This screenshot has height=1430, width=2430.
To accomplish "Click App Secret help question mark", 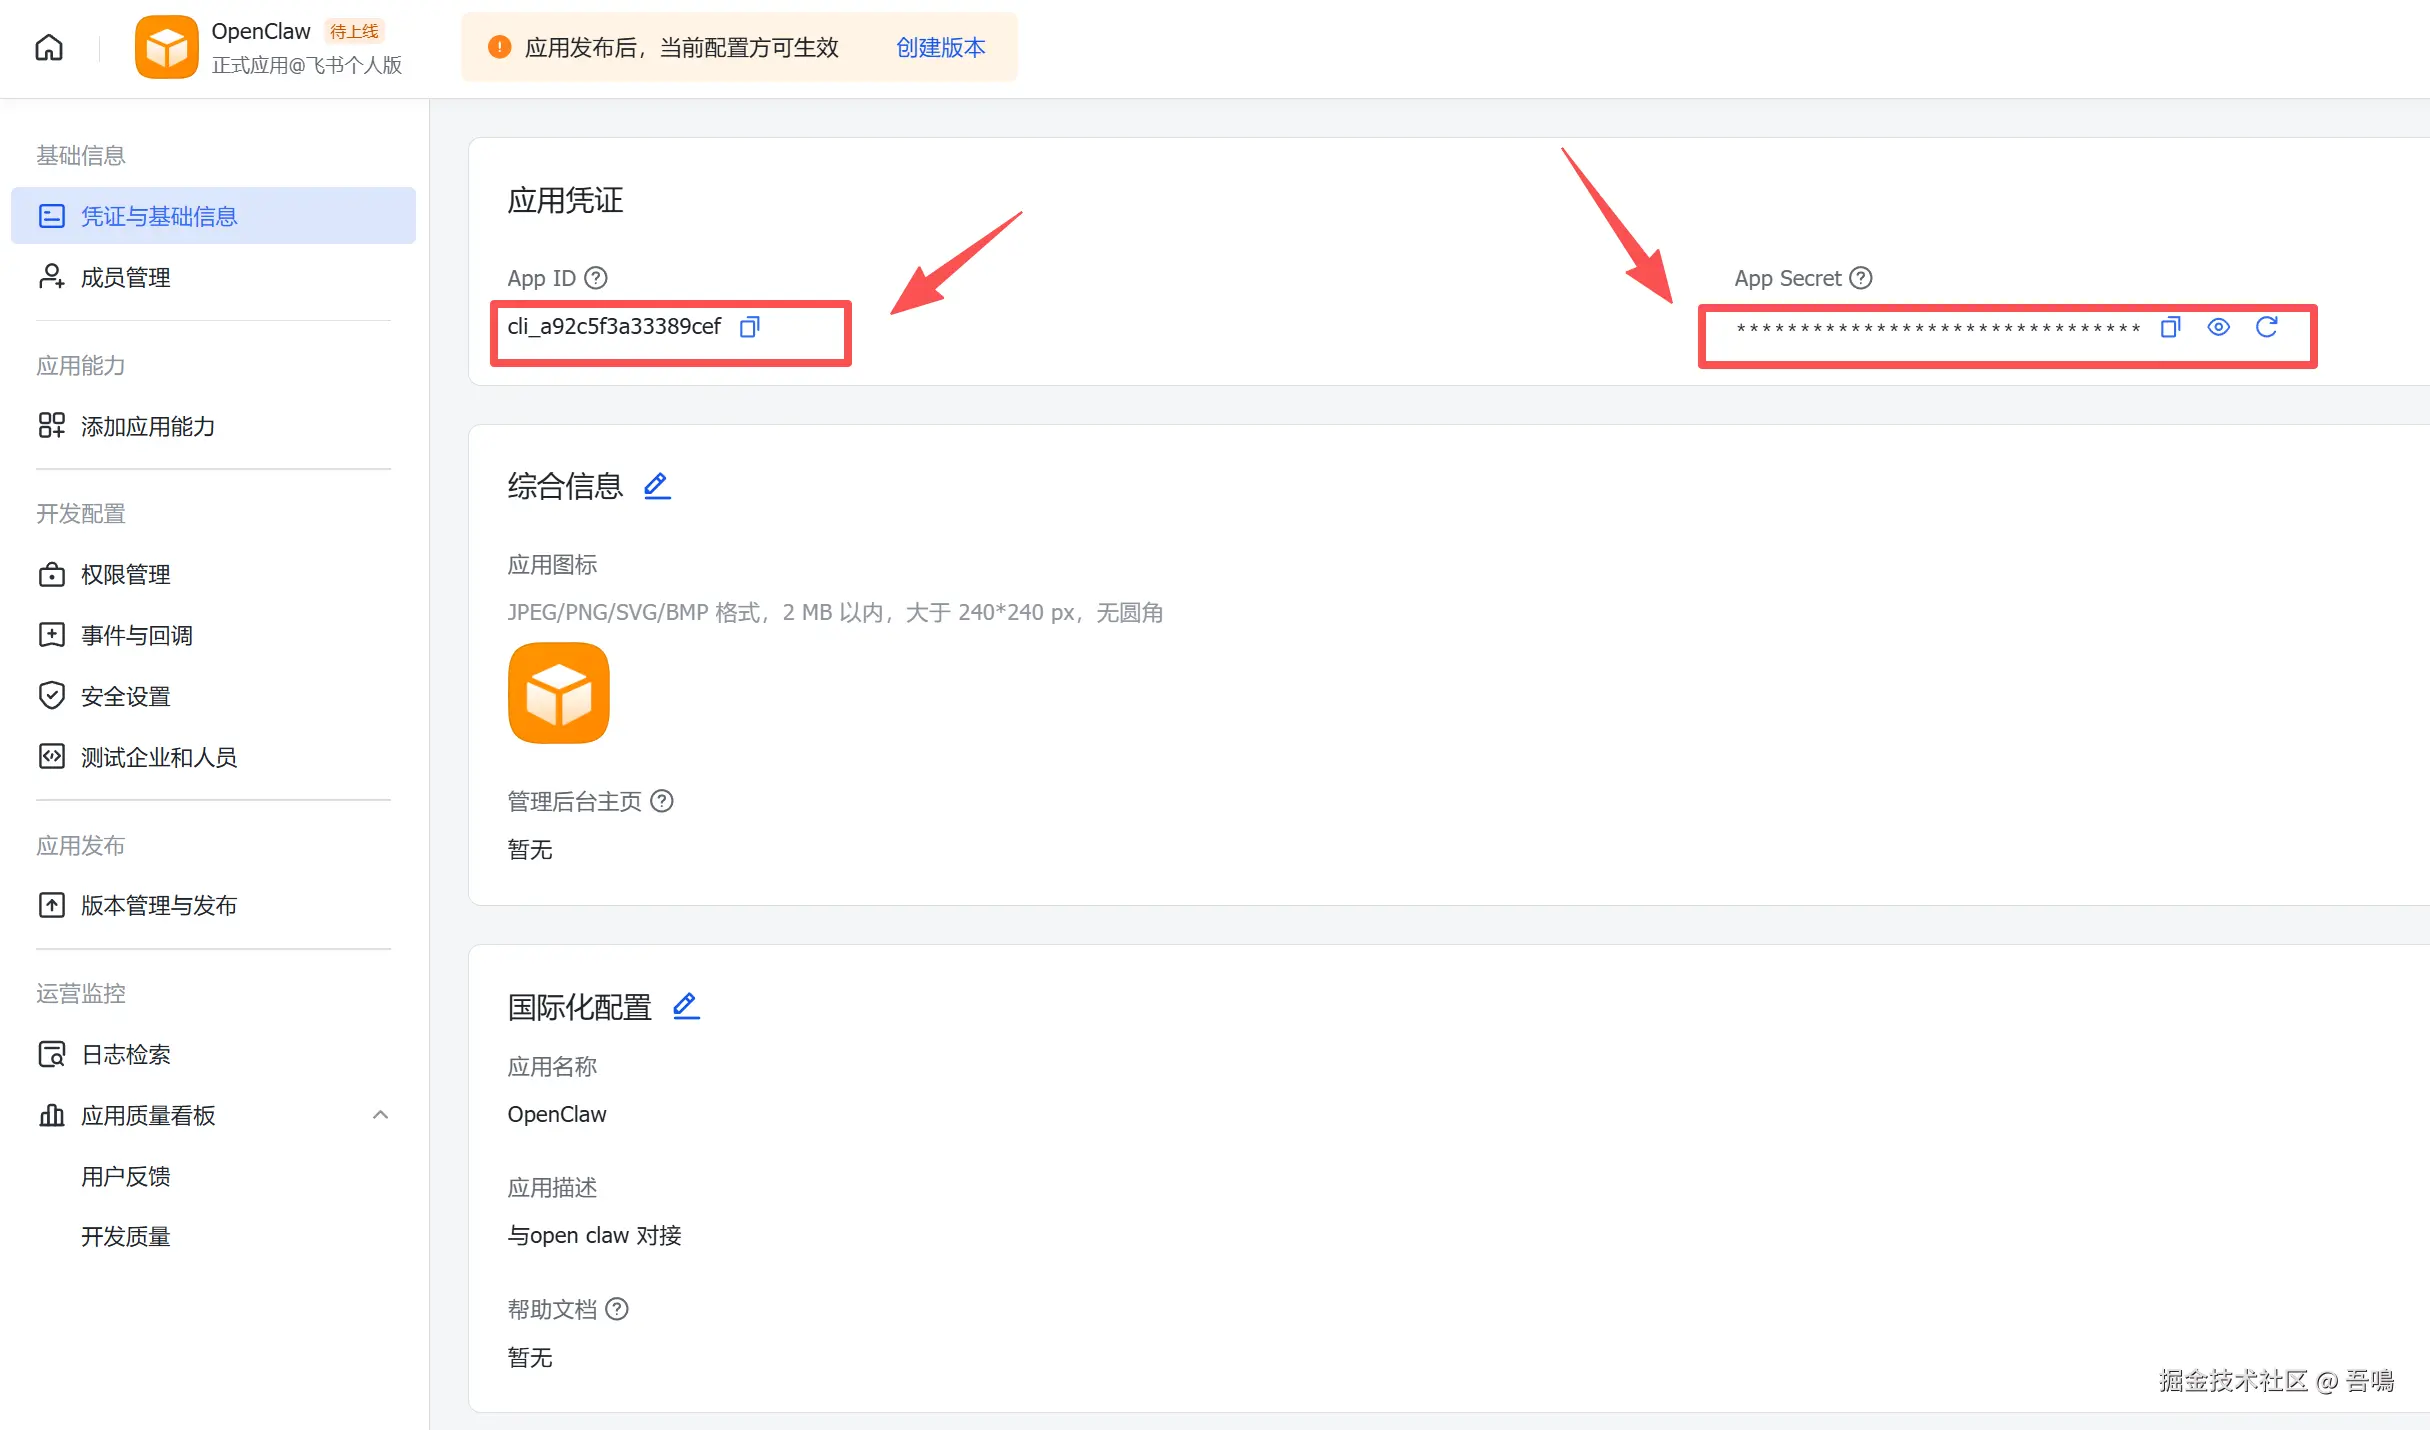I will 1860,278.
